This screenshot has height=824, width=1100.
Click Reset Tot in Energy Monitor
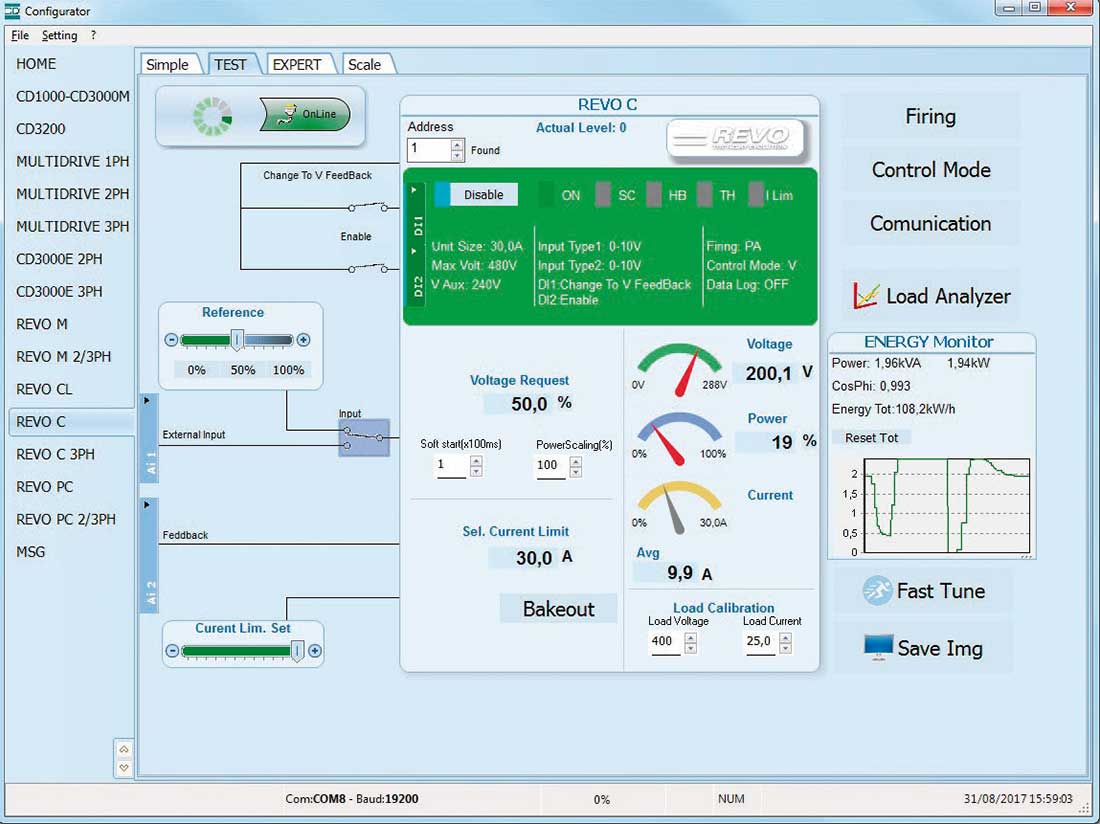click(x=871, y=438)
